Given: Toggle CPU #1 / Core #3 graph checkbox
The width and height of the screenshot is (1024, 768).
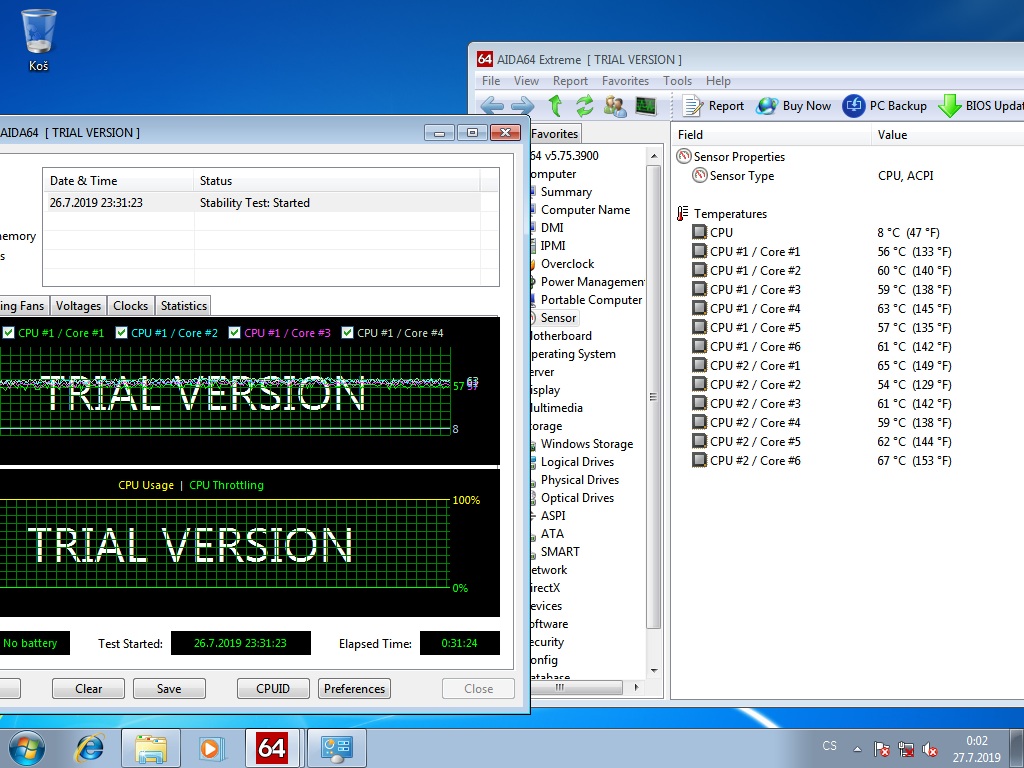Looking at the screenshot, I should pos(235,333).
